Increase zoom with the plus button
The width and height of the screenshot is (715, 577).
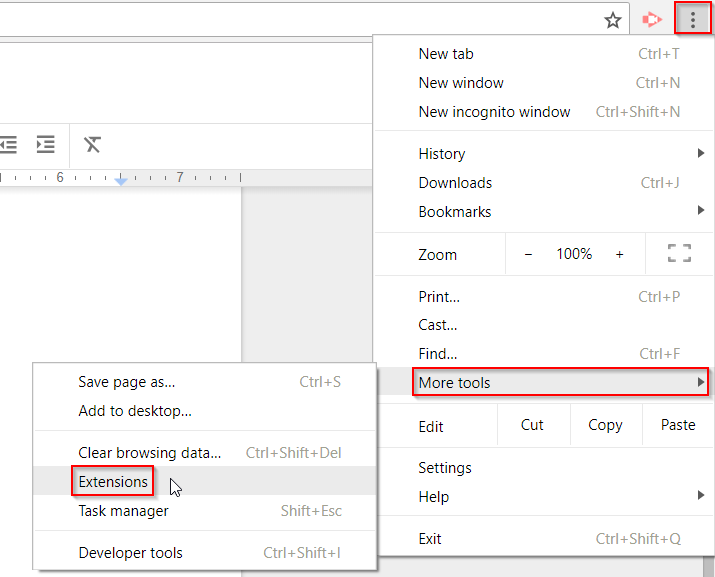point(619,255)
